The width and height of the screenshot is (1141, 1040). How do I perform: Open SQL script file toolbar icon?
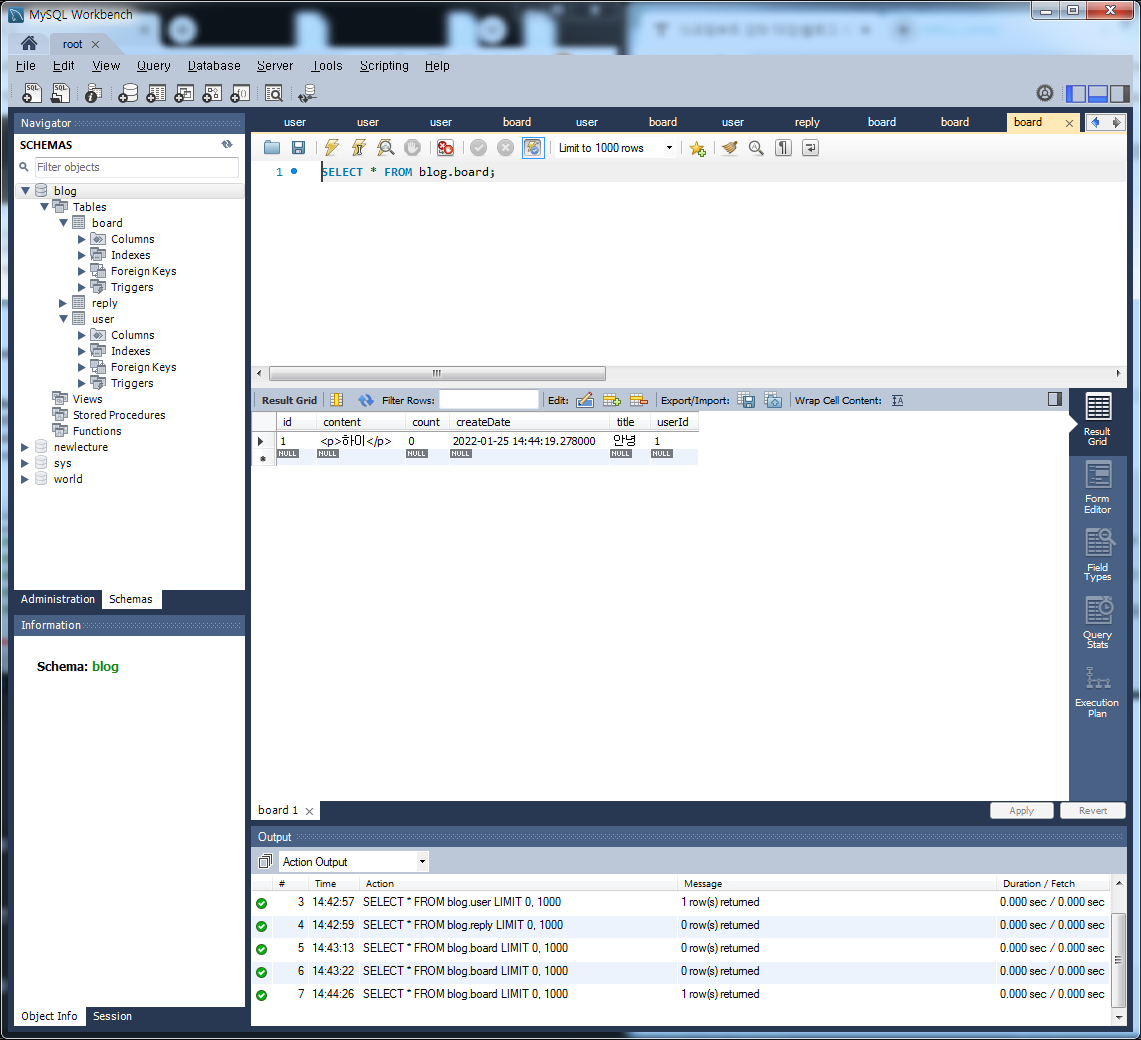point(60,93)
